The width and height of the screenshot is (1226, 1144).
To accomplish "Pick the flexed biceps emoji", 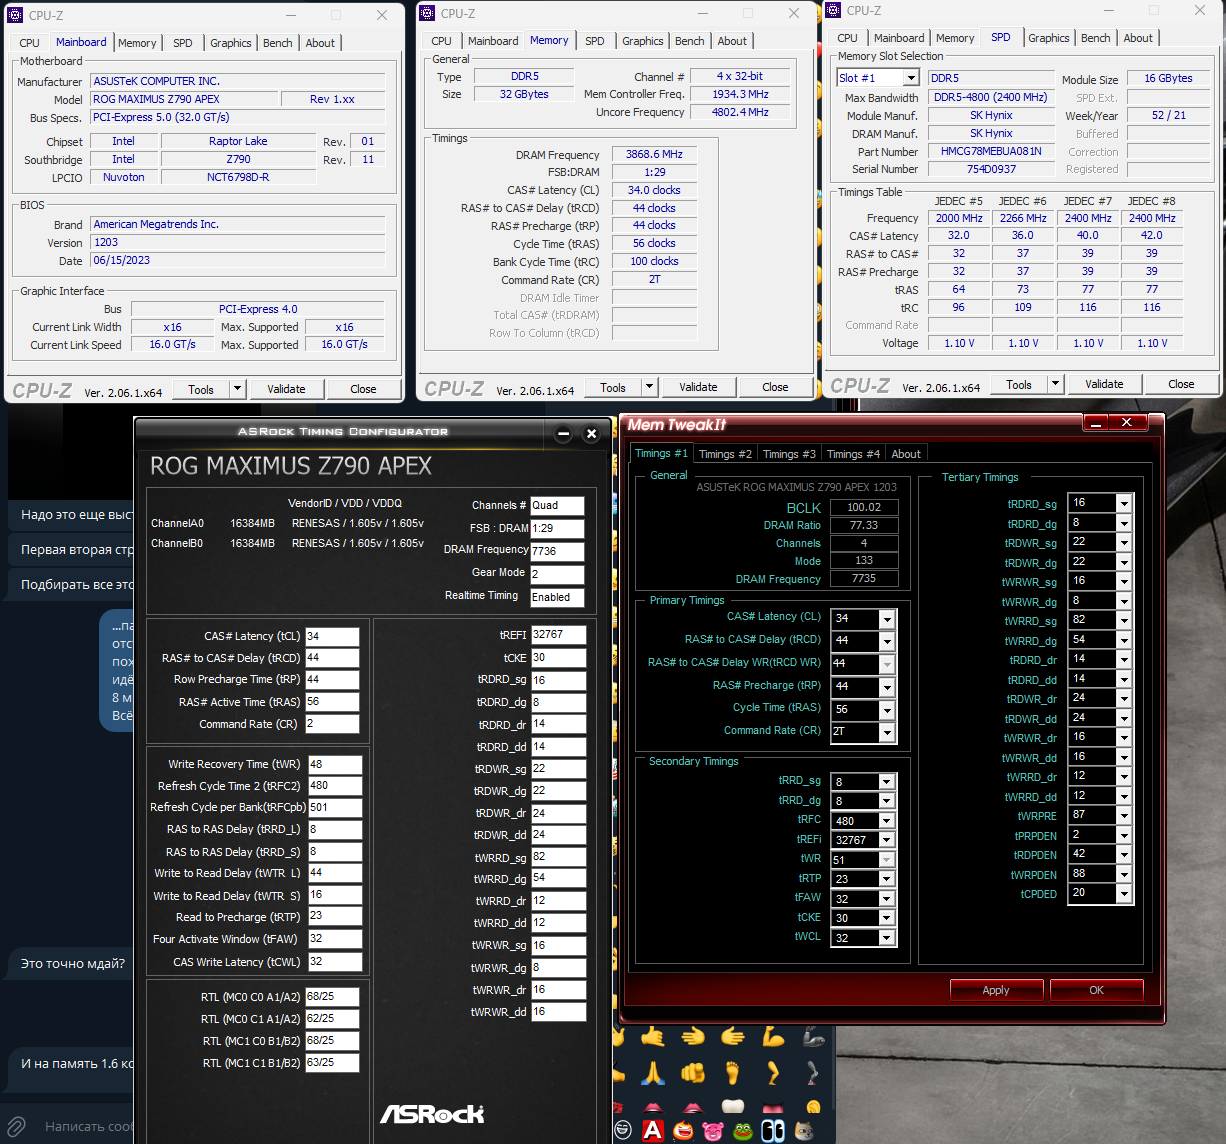I will [773, 1037].
